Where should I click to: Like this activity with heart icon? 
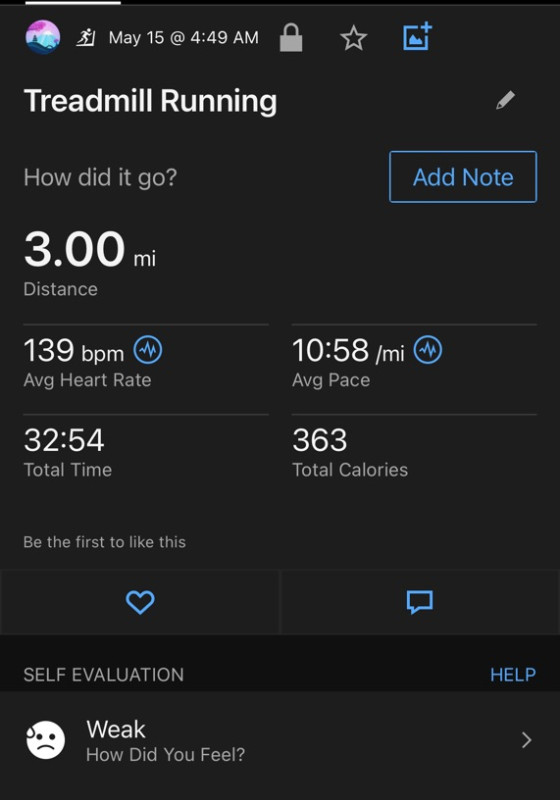[x=140, y=602]
